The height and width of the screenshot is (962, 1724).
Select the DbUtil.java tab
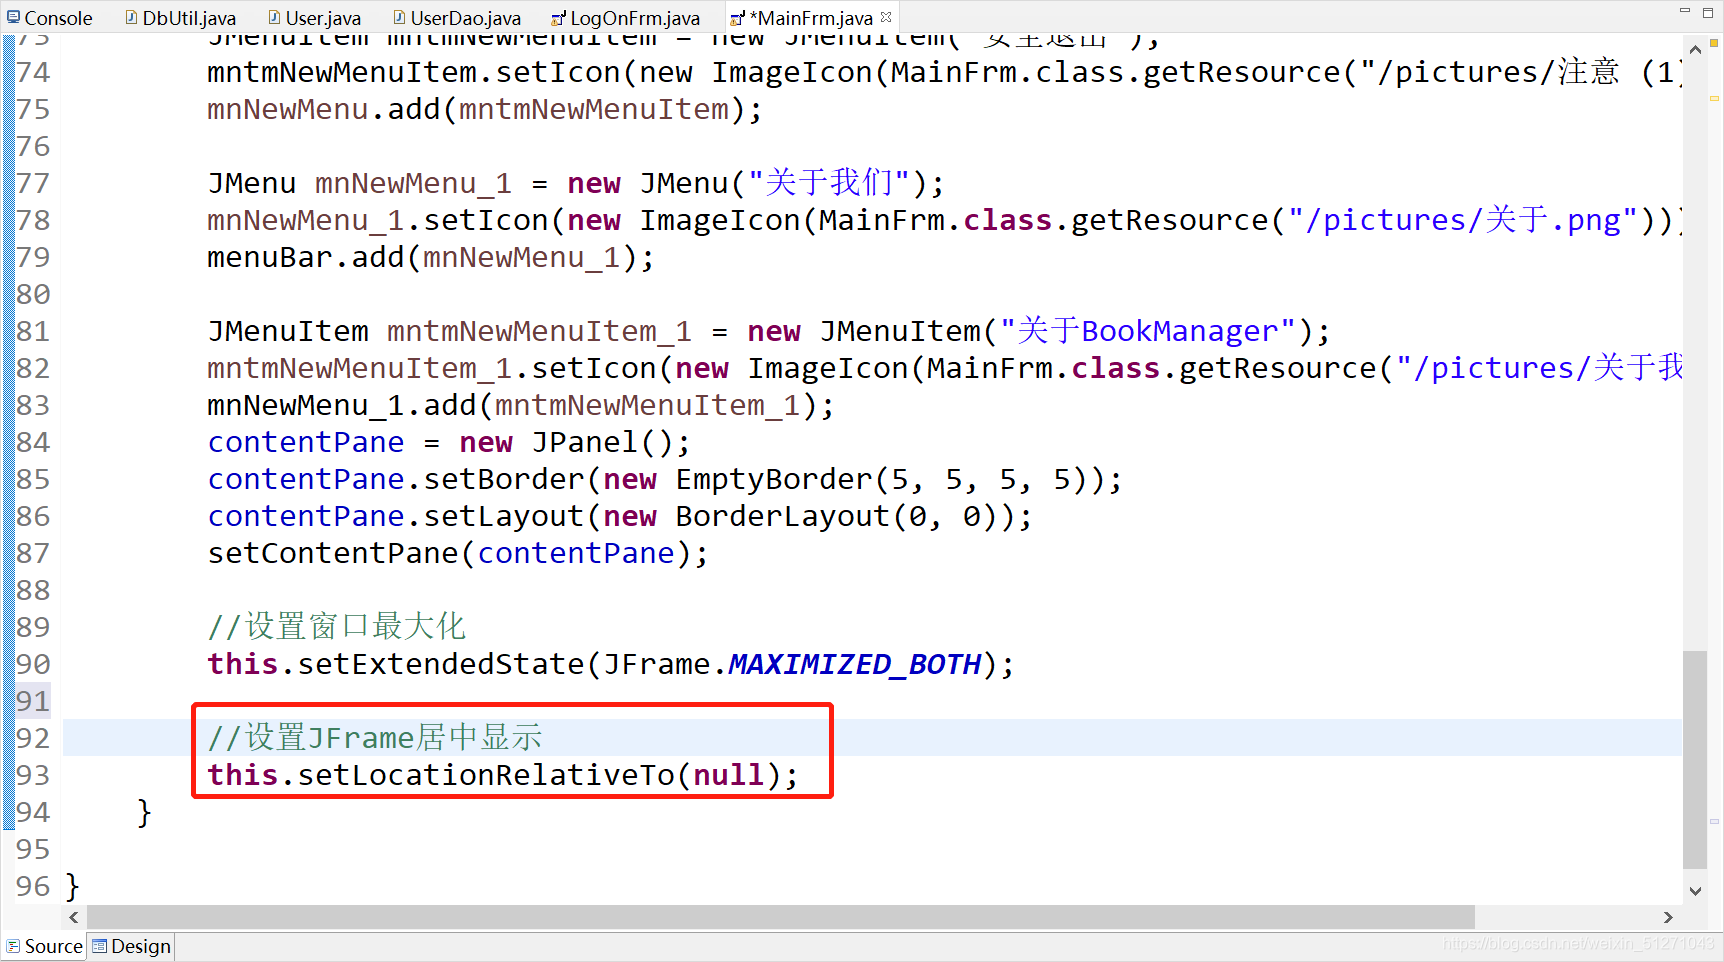185,17
